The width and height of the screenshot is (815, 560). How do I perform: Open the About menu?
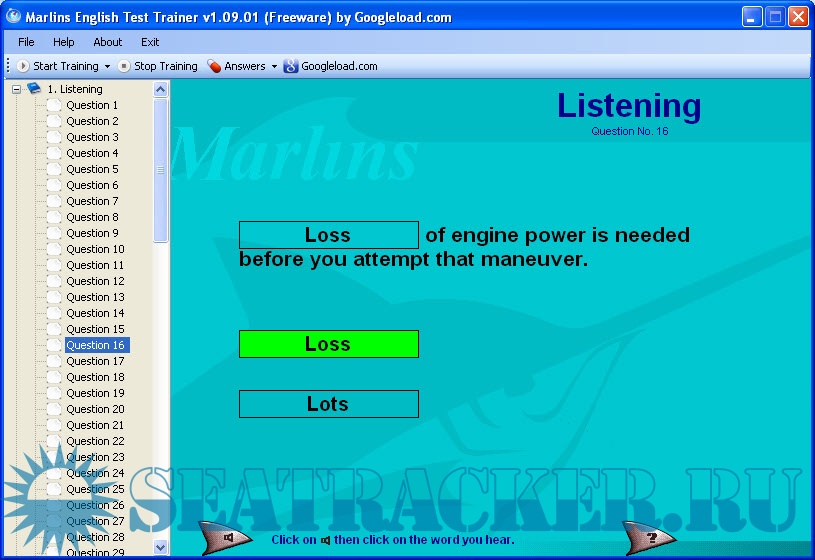click(x=107, y=42)
